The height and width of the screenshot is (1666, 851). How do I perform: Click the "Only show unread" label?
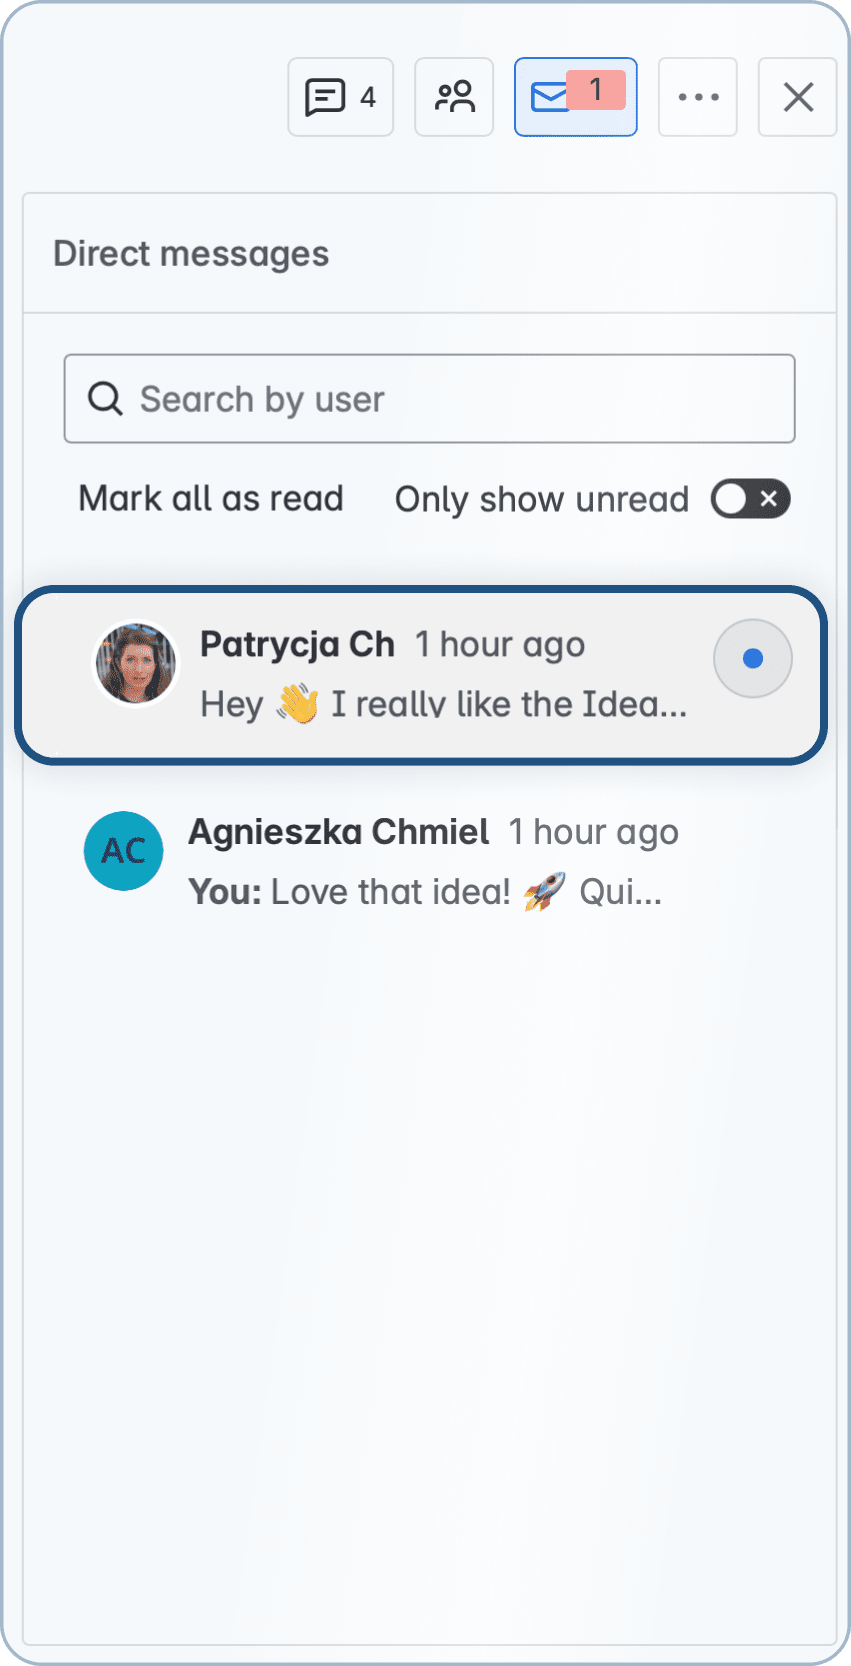tap(542, 499)
